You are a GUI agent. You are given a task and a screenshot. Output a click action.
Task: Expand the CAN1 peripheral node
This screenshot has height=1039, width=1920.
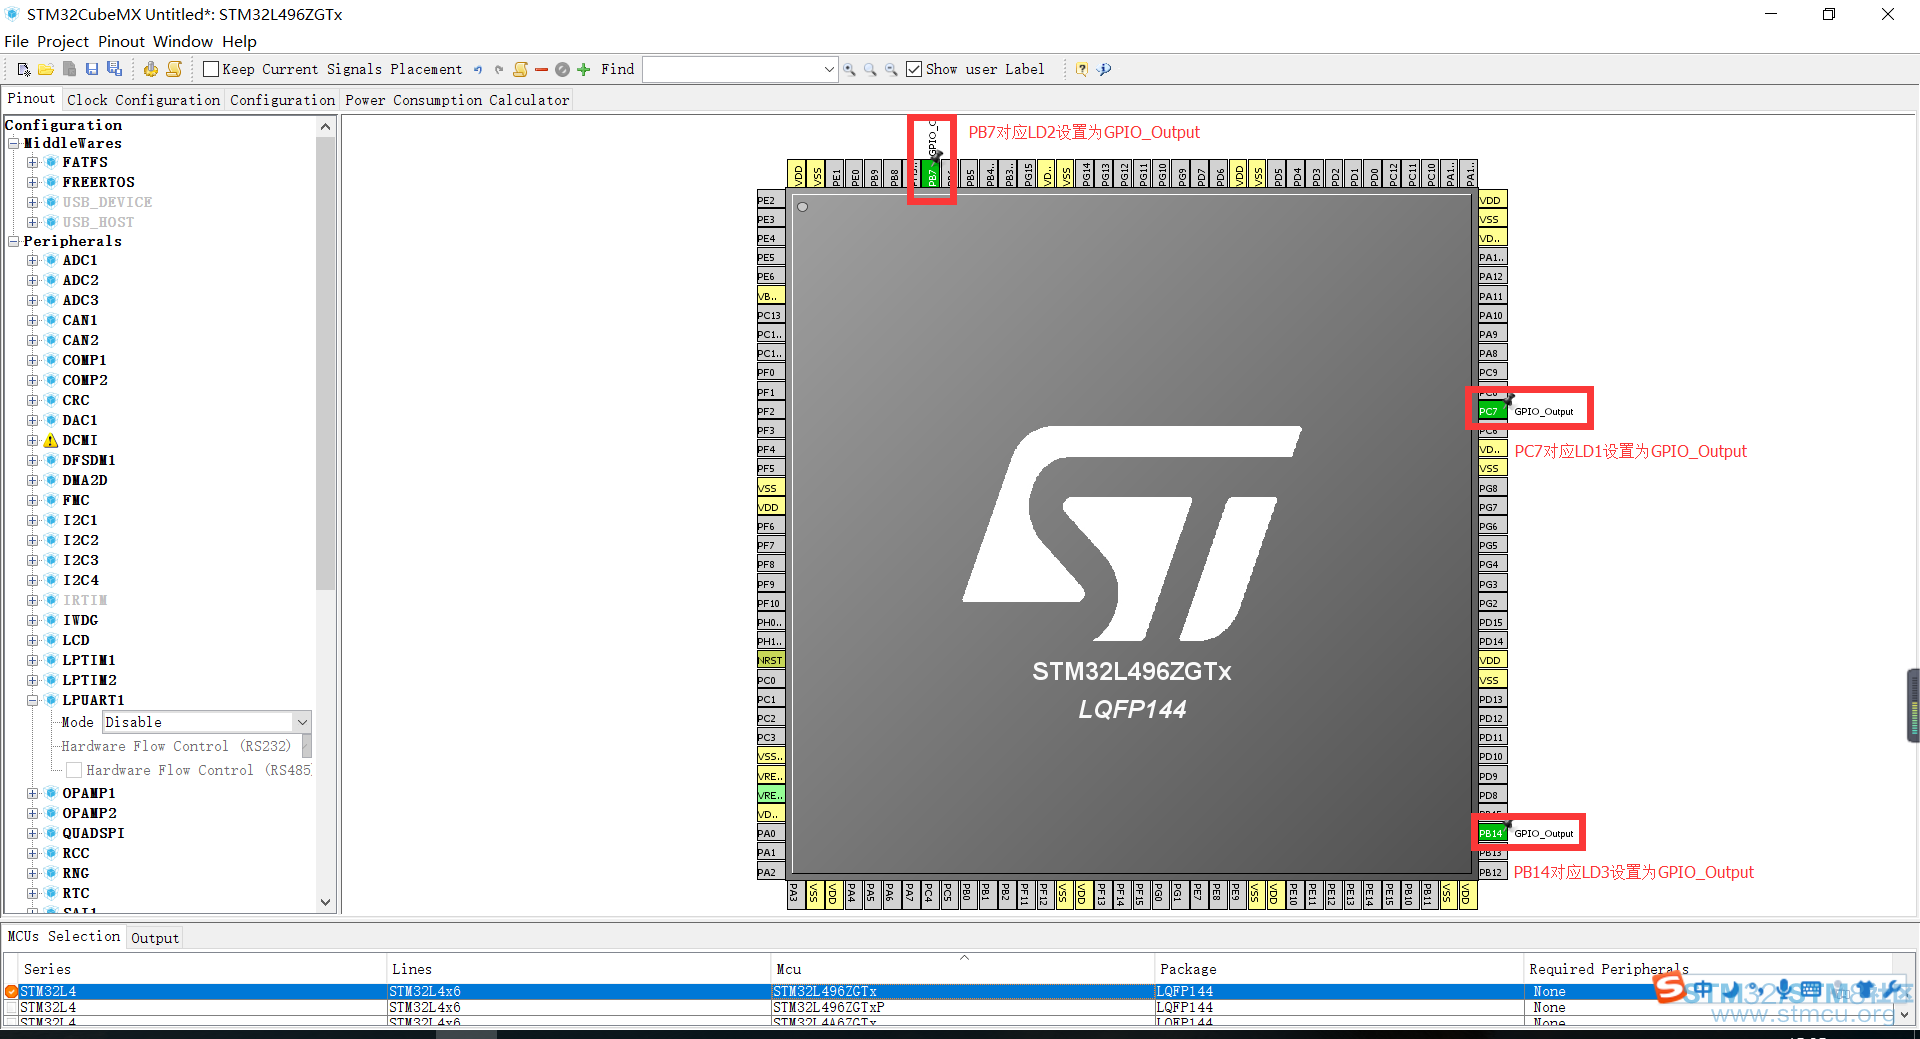tap(33, 320)
